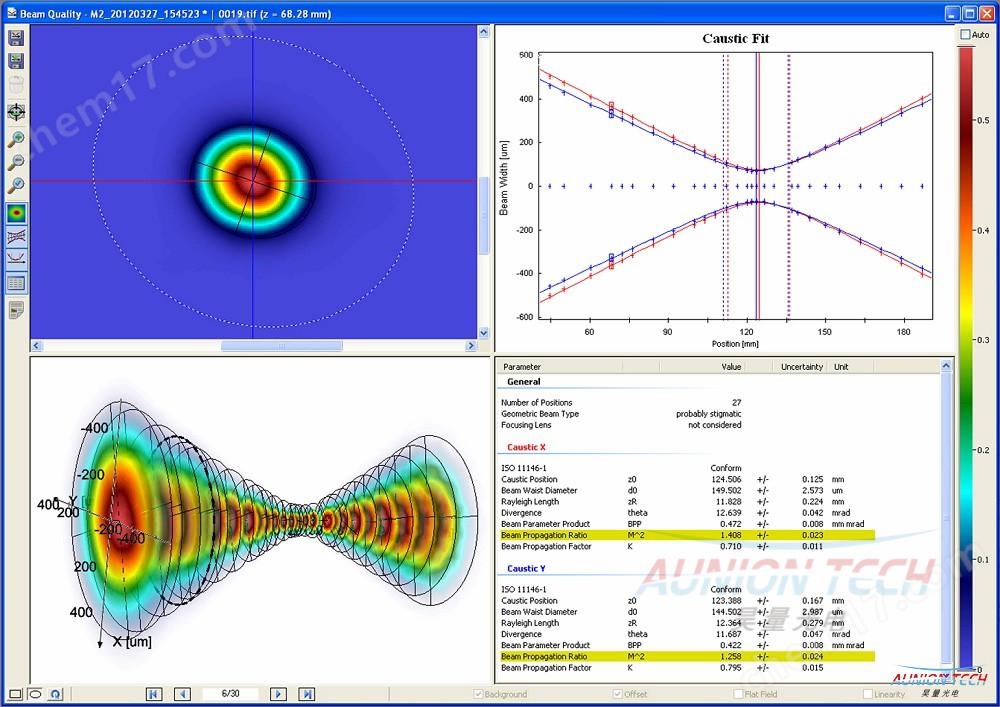1000x707 pixels.
Task: Toggle the Offset checkbox
Action: coord(617,694)
